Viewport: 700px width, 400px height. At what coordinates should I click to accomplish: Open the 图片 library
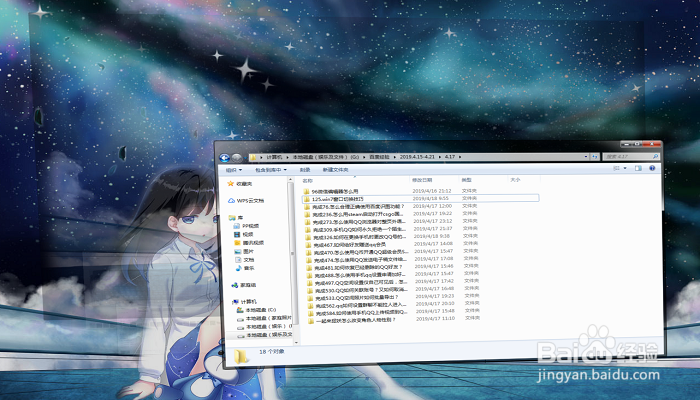point(244,252)
